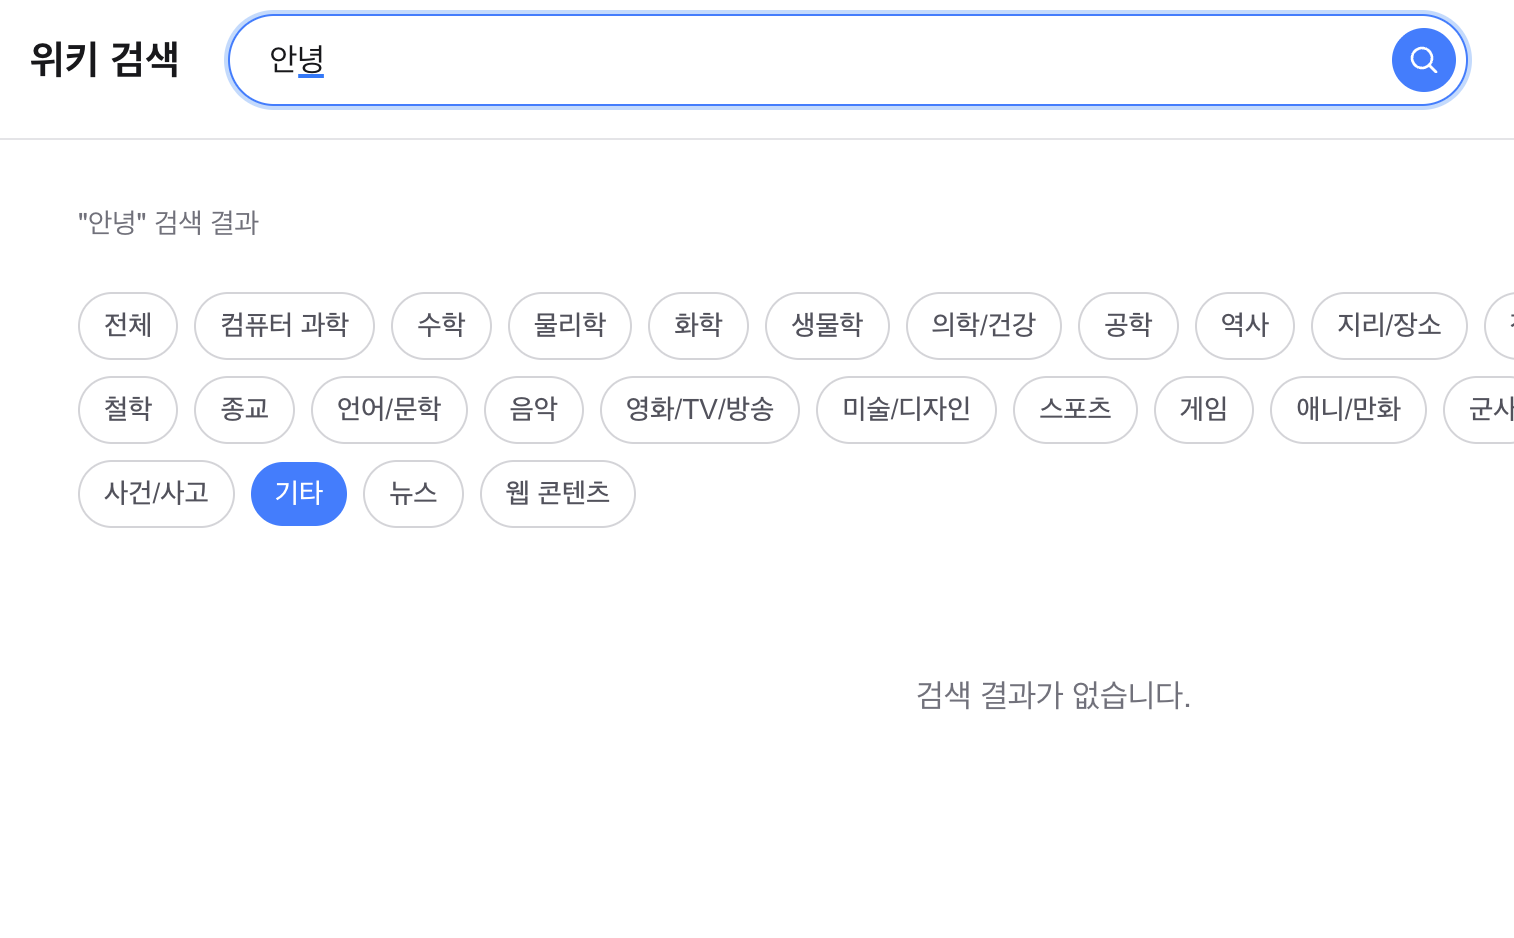This screenshot has height=938, width=1514.
Task: Select the 게임 filter chip
Action: (1203, 409)
